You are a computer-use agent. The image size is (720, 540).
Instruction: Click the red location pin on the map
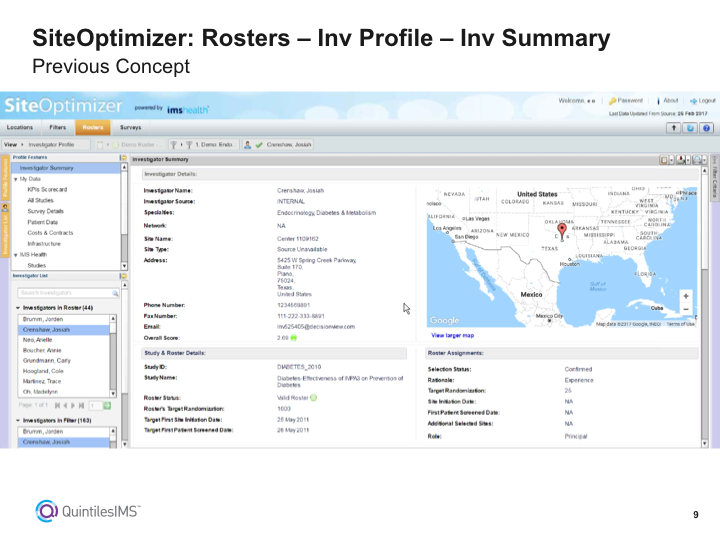point(562,231)
